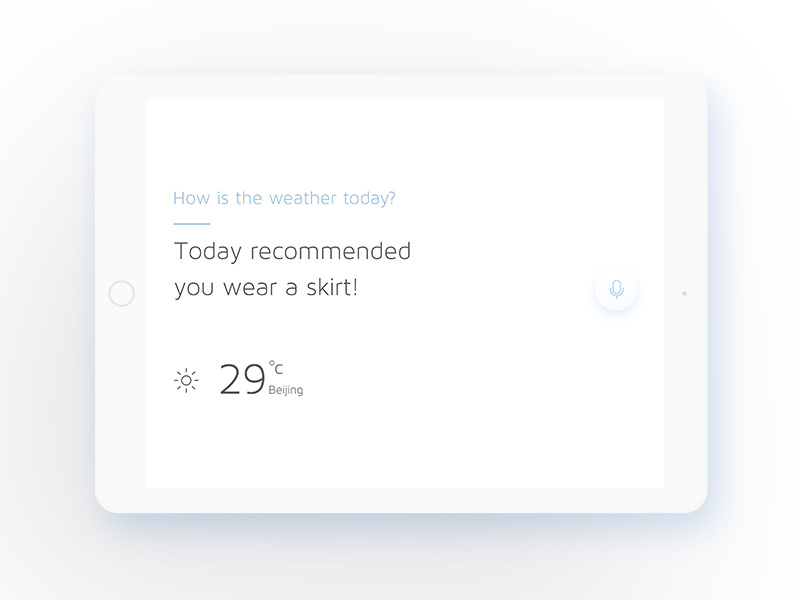This screenshot has width=800, height=600.
Task: Click the word "How" in the question
Action: pyautogui.click(x=190, y=198)
